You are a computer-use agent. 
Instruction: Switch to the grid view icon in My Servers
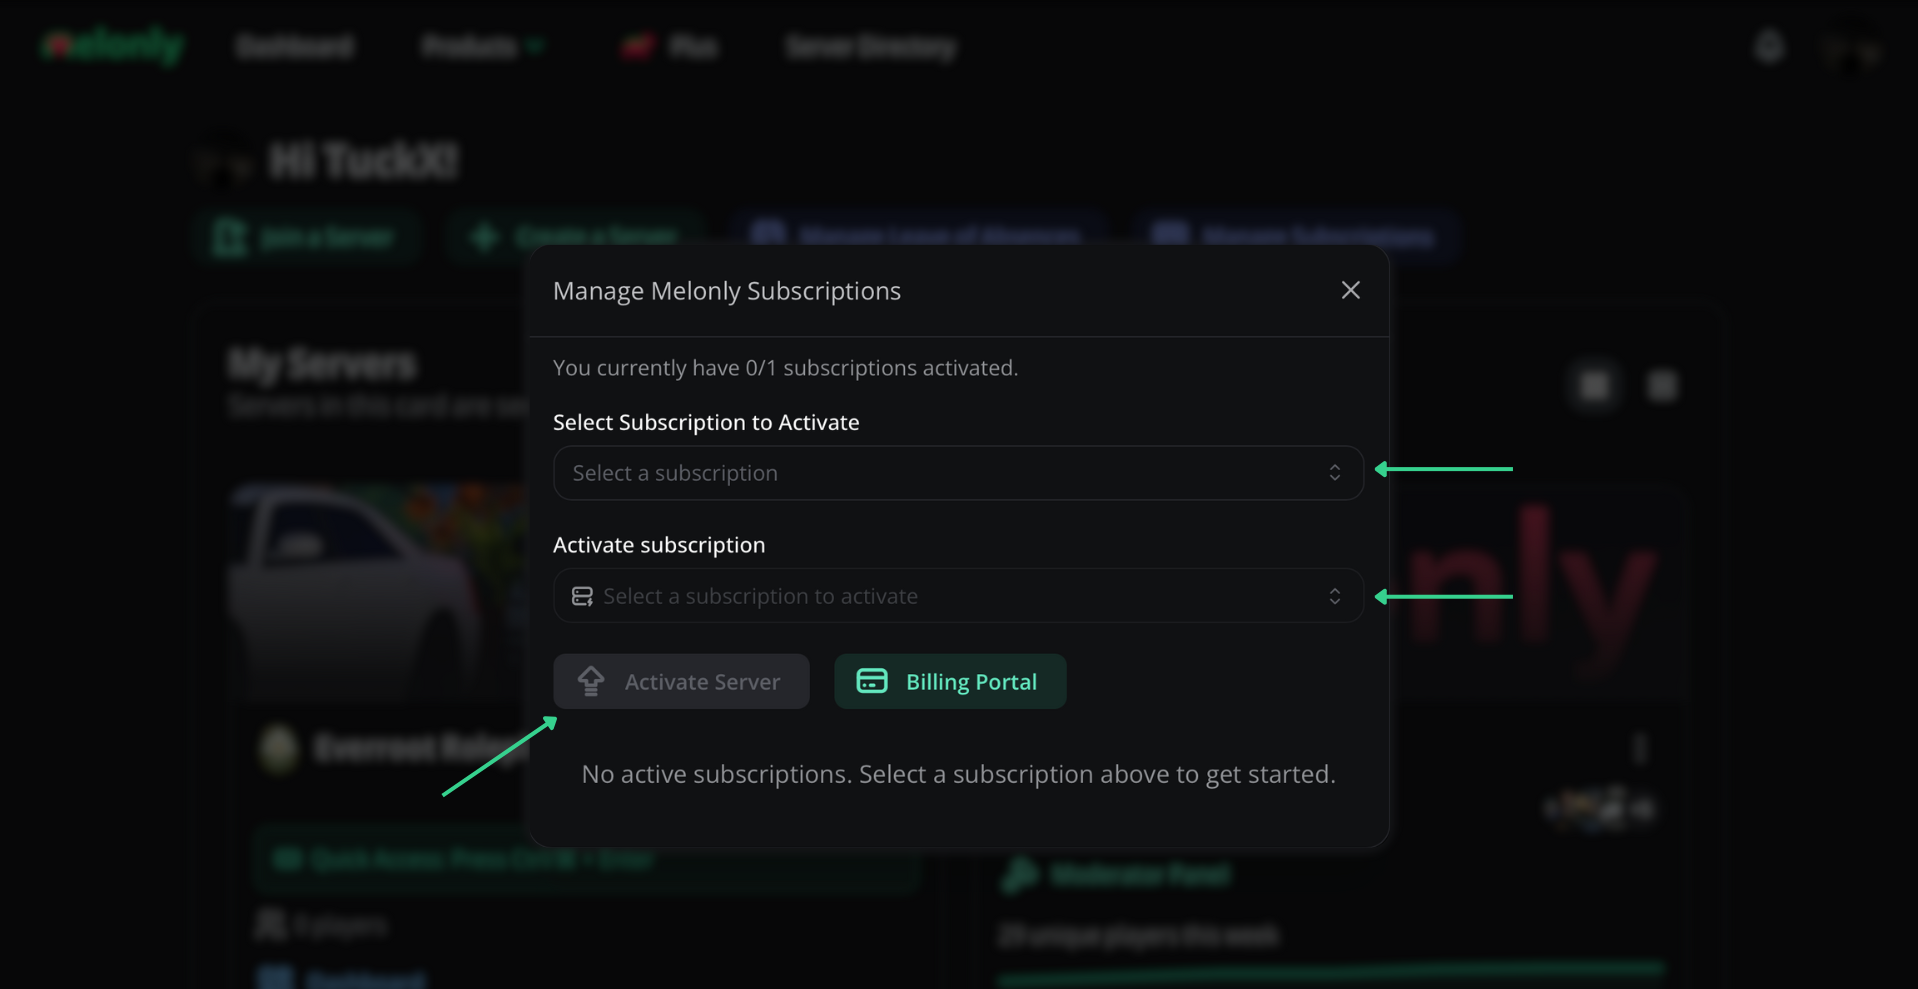(1595, 385)
